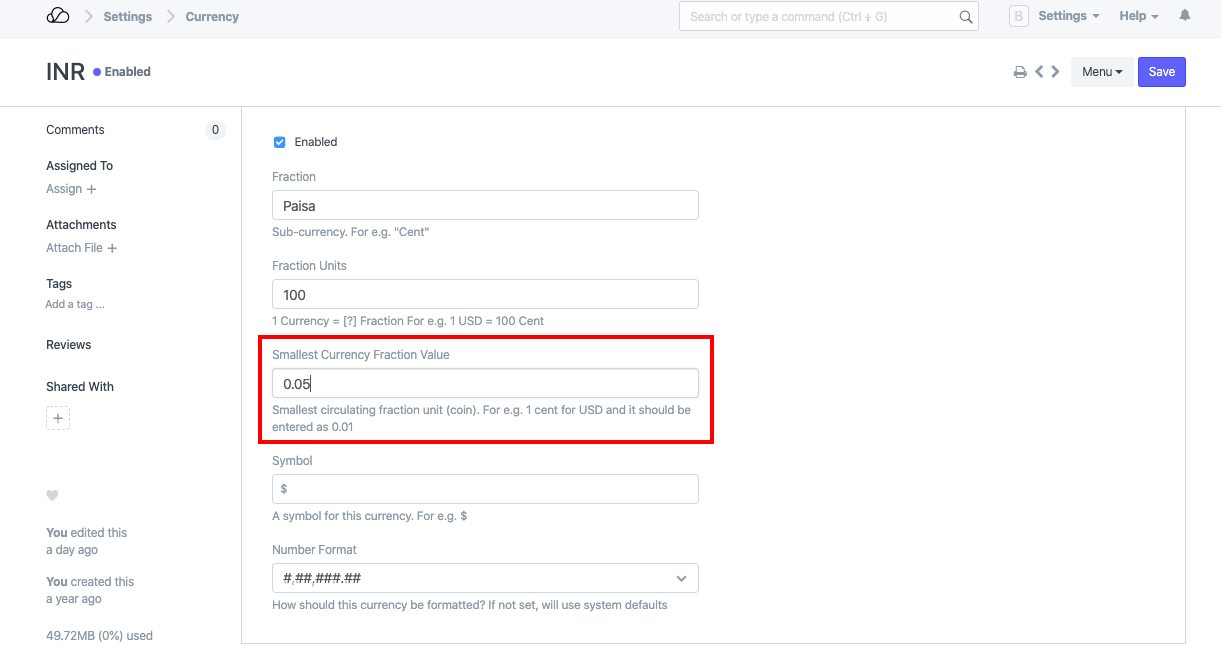Open the Settings user menu
This screenshot has width=1221, height=667.
pyautogui.click(x=1068, y=16)
